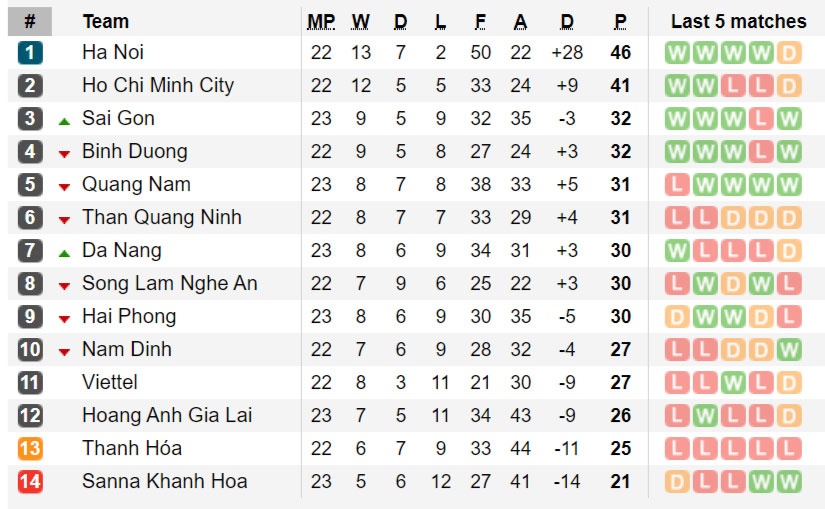Screen dimensions: 825x509
Task: Click the Last 5 matches header
Action: point(738,21)
